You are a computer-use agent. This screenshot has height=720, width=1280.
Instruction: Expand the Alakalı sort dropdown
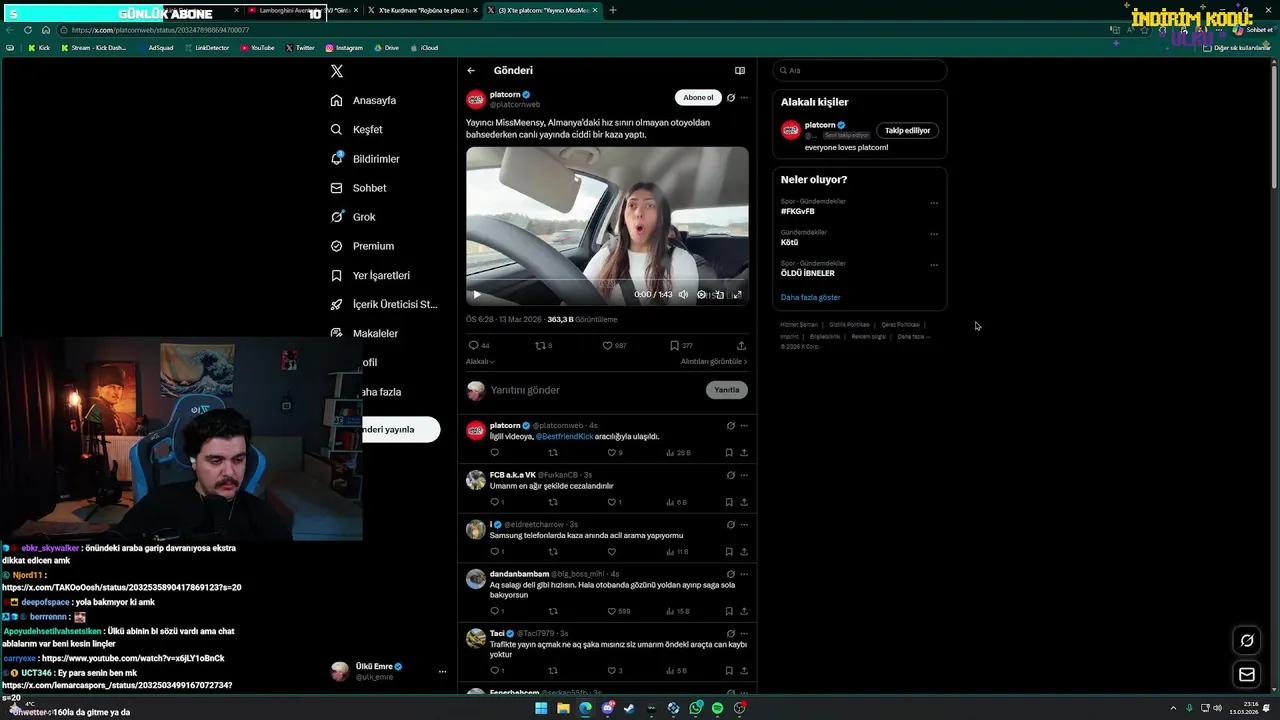[x=480, y=362]
